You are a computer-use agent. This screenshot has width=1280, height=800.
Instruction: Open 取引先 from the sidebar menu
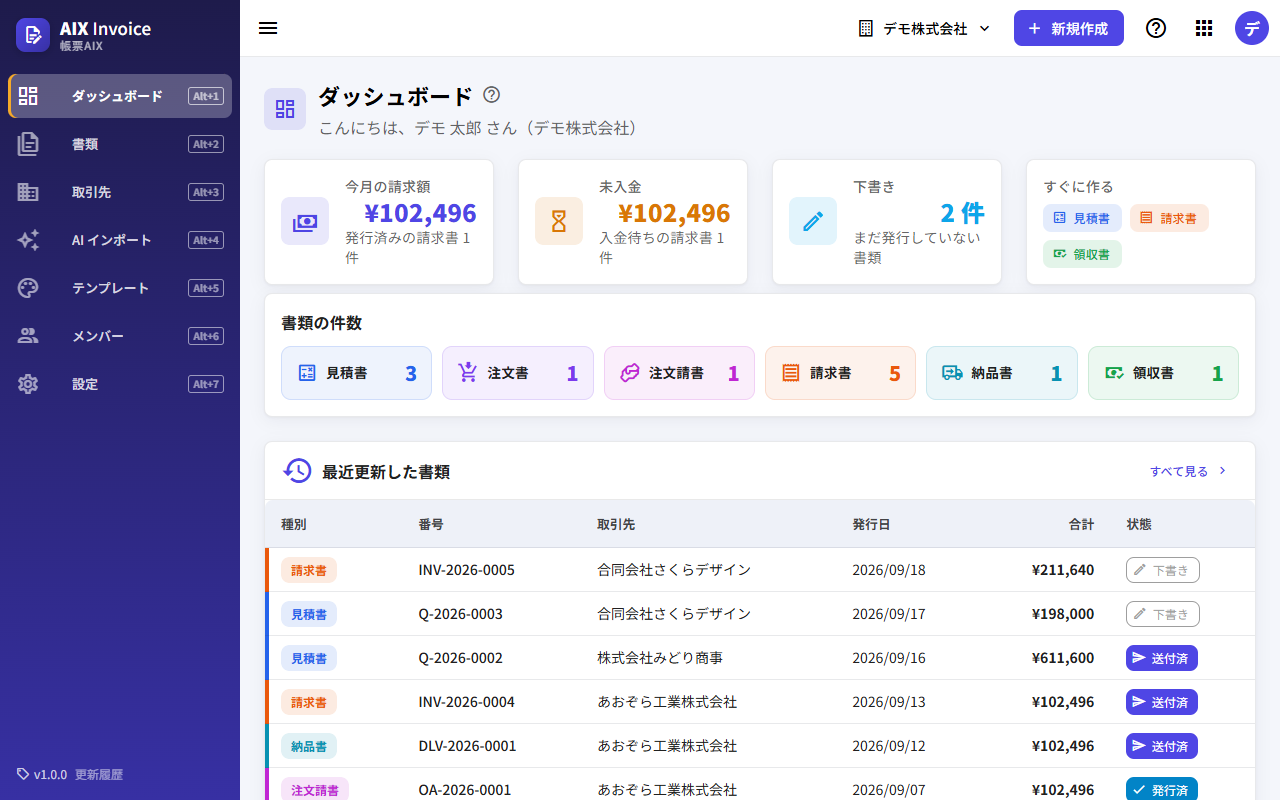click(x=120, y=192)
